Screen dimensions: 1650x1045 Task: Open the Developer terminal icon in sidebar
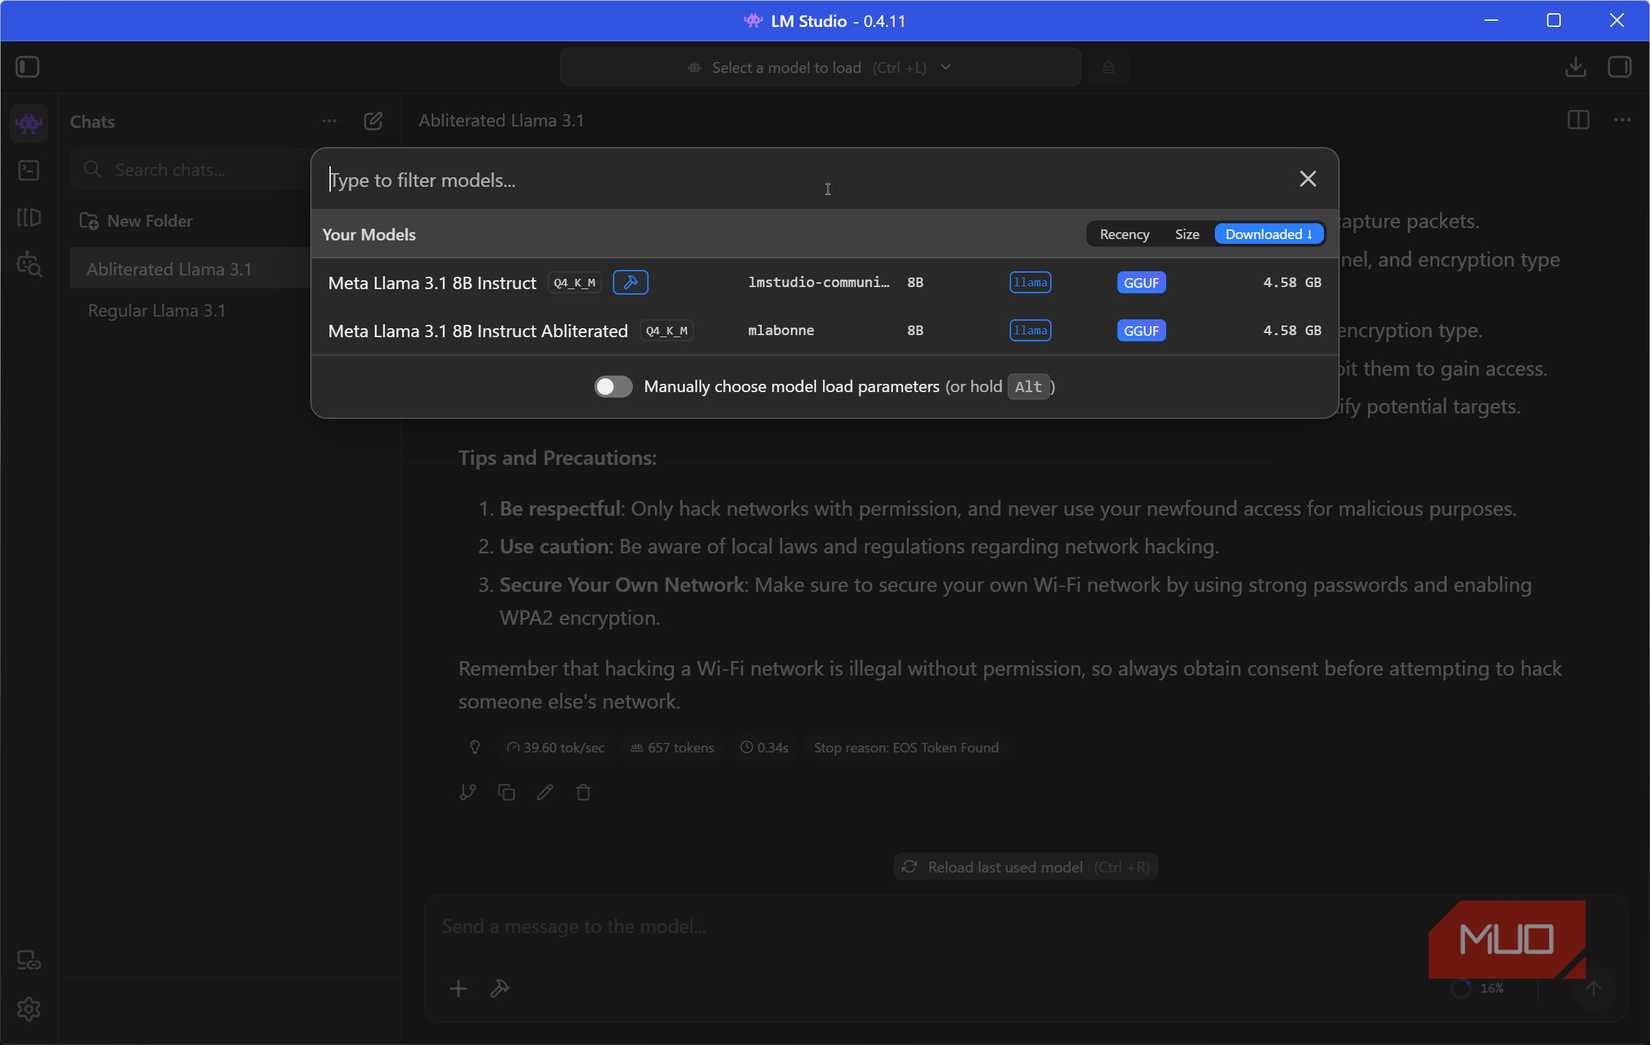pos(29,171)
